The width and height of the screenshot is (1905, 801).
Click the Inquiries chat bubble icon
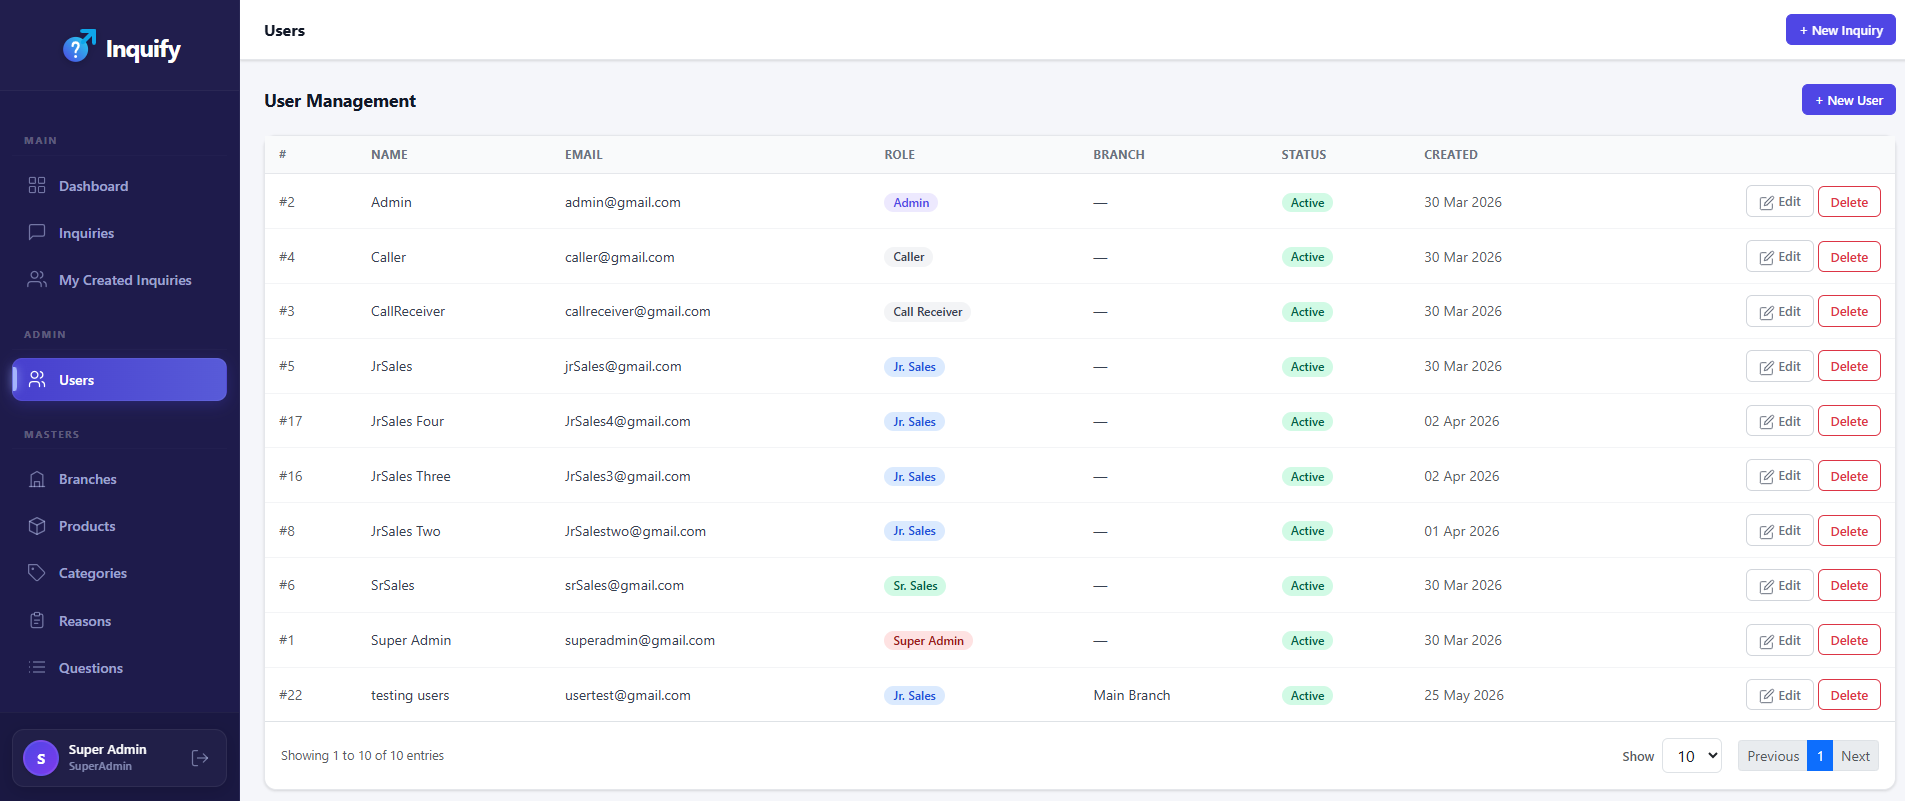click(x=37, y=232)
